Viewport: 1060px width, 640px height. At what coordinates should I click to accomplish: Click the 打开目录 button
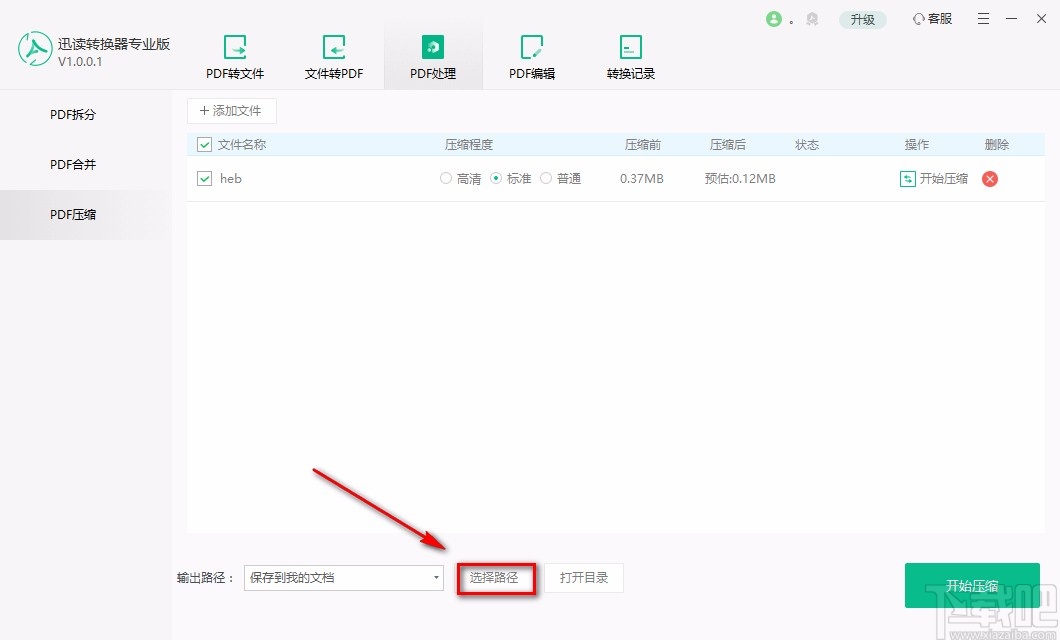584,578
